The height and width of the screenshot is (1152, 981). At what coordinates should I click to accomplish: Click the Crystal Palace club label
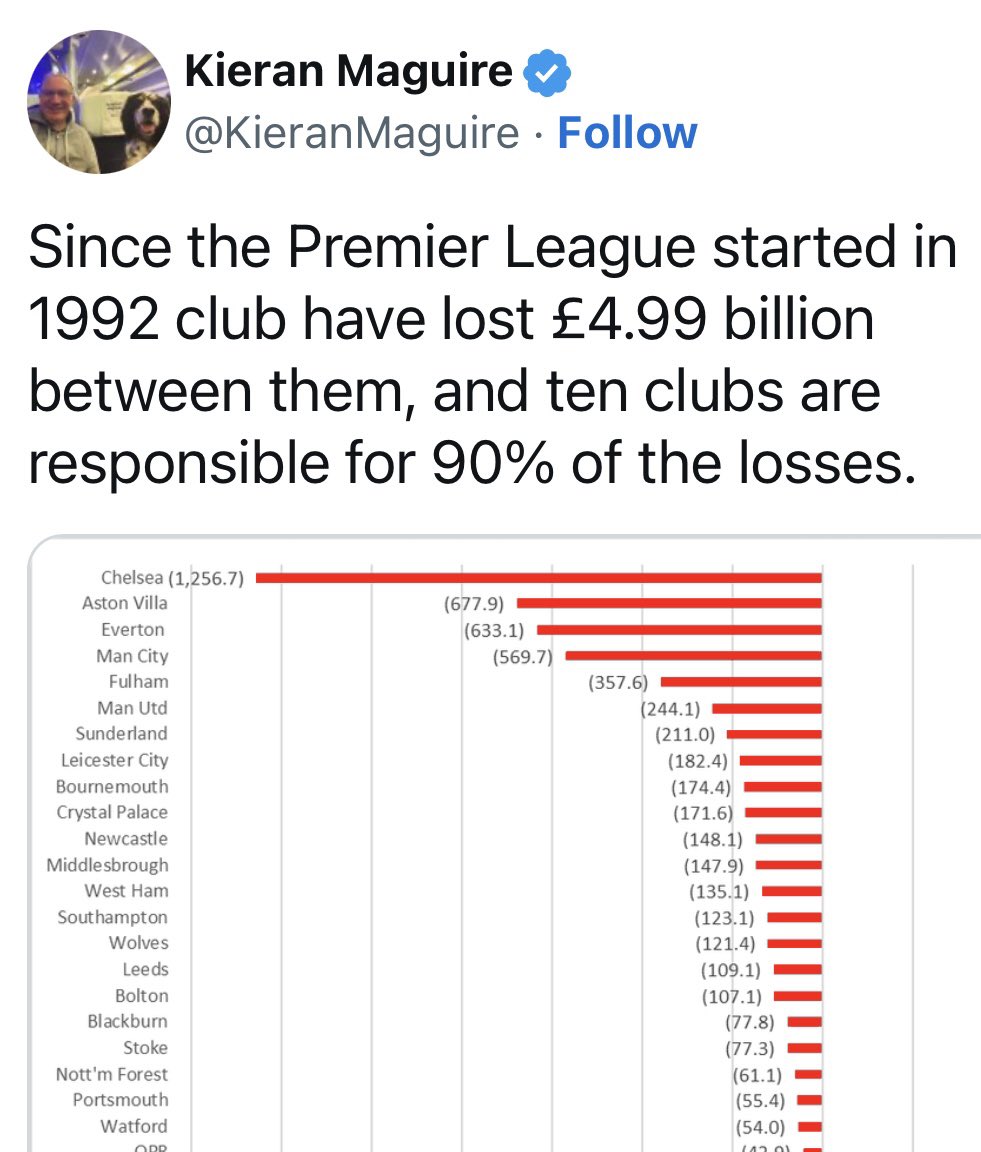[x=112, y=813]
